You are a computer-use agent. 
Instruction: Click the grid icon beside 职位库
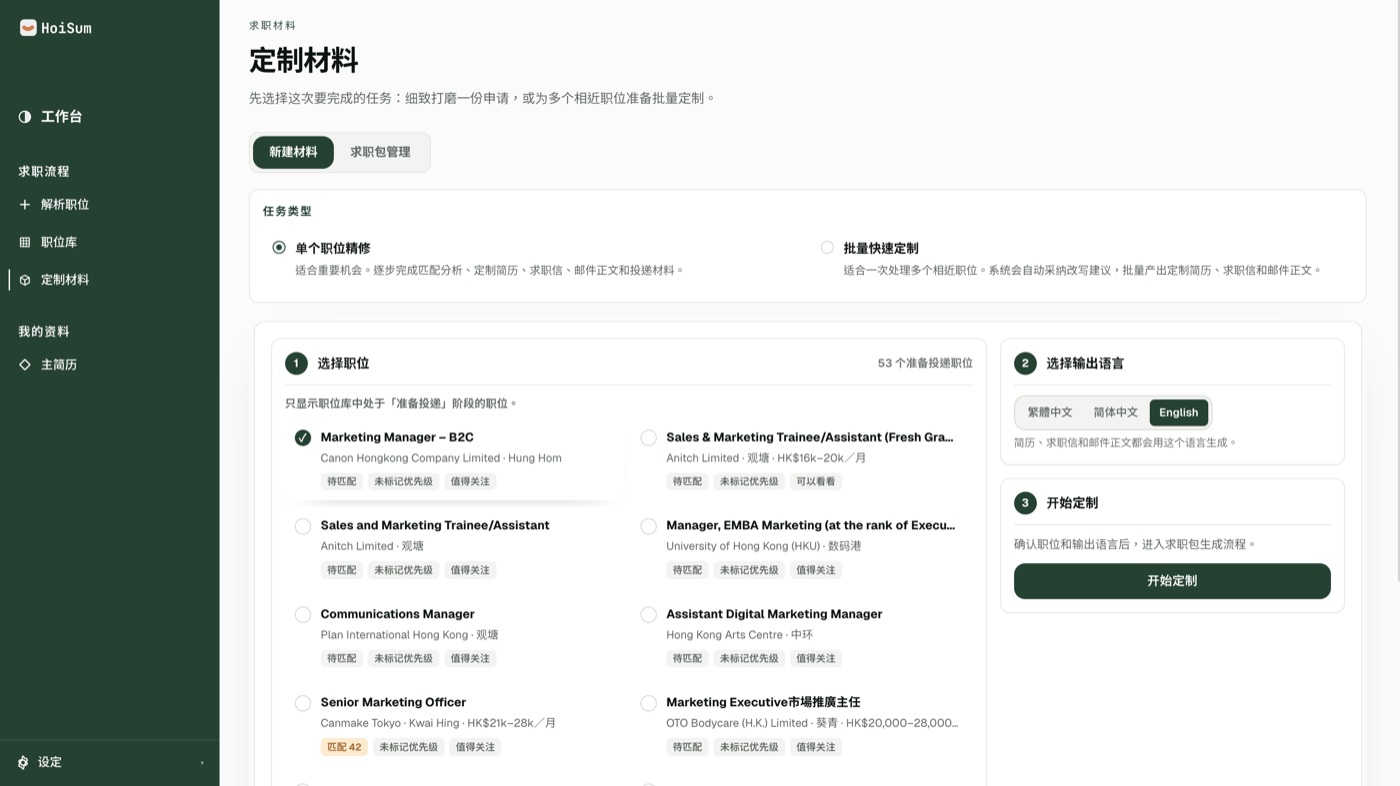click(x=25, y=242)
